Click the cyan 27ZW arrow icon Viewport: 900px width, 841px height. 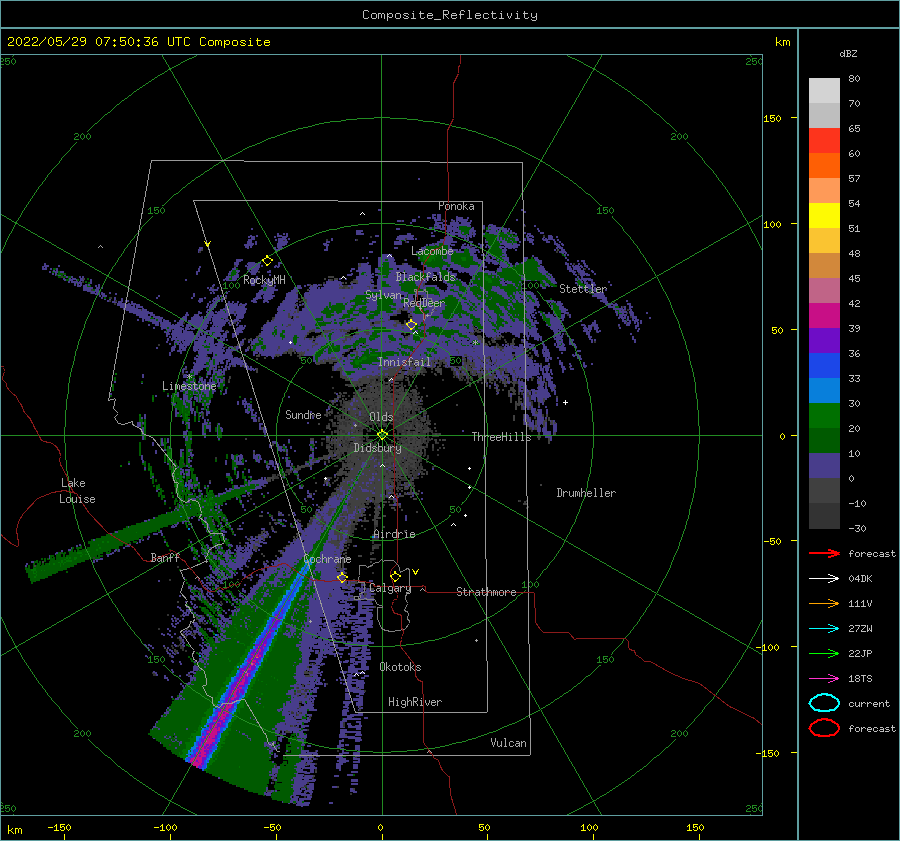(824, 628)
